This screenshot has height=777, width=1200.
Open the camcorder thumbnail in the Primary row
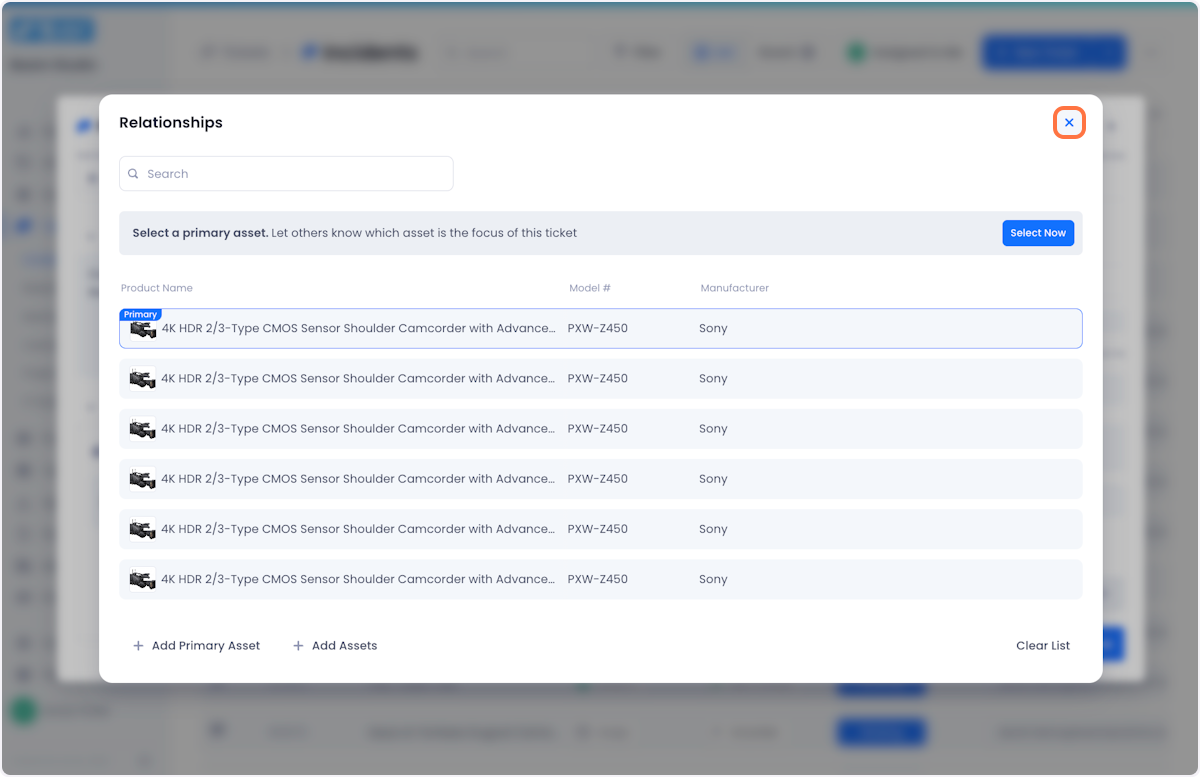click(x=143, y=329)
